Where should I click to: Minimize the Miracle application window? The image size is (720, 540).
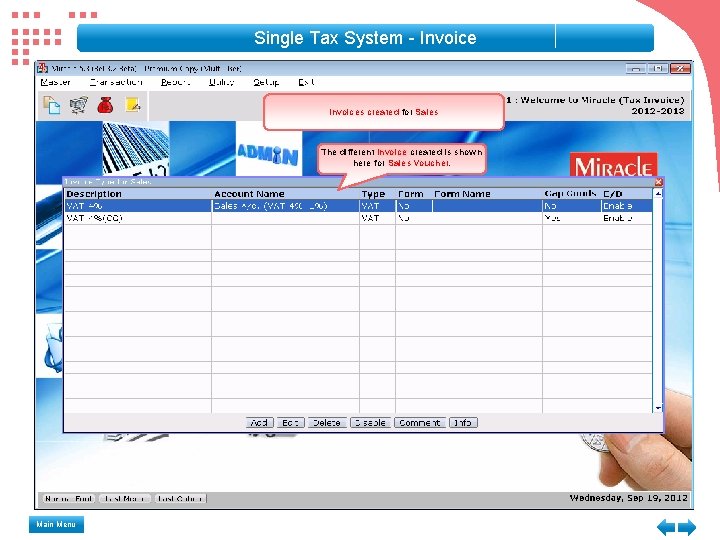click(x=636, y=68)
